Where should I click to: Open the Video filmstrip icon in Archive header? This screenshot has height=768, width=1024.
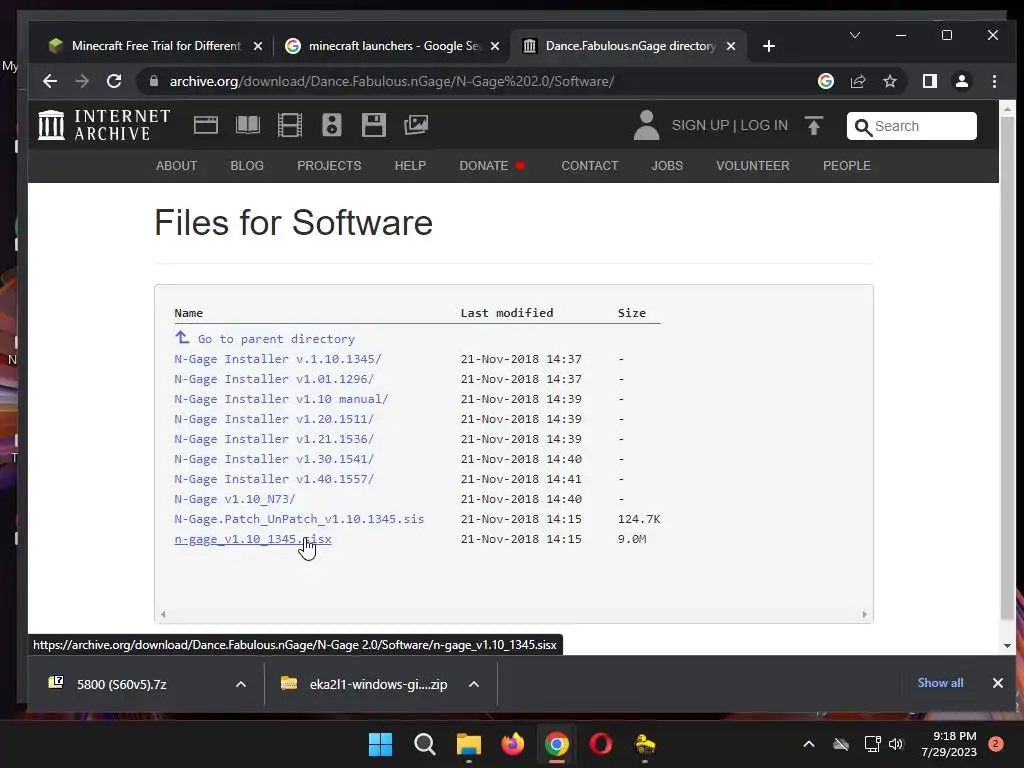point(289,125)
